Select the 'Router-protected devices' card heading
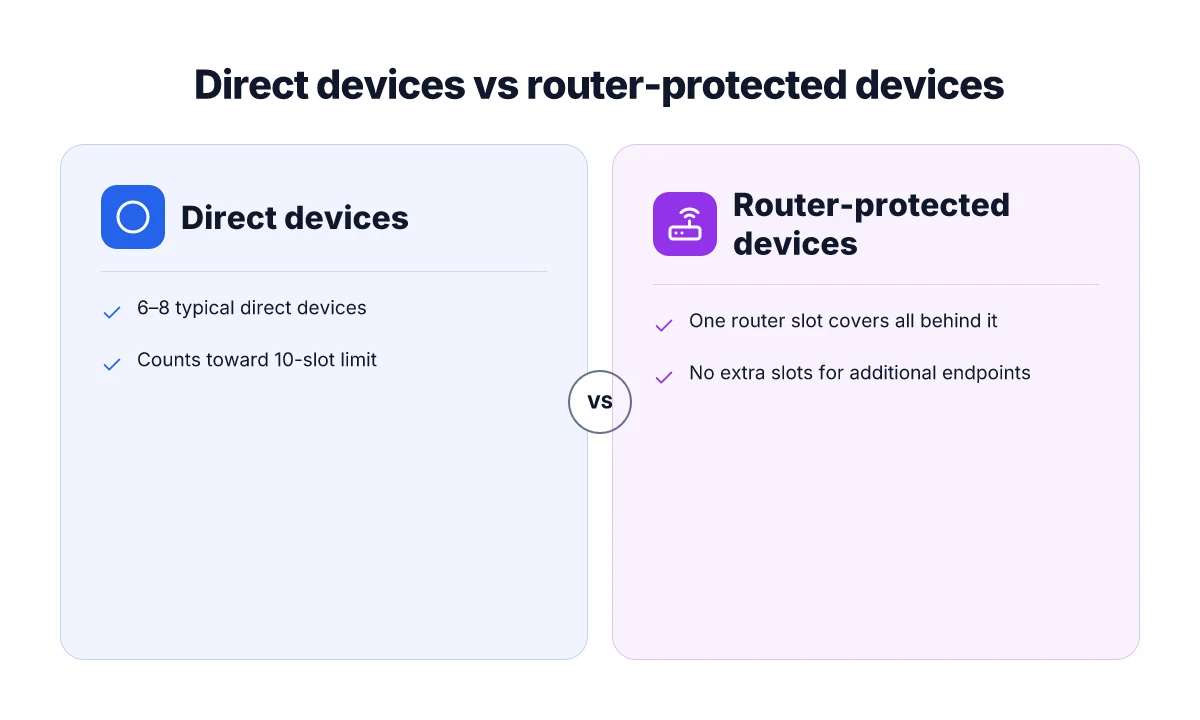Image resolution: width=1200 pixels, height=720 pixels. (871, 224)
